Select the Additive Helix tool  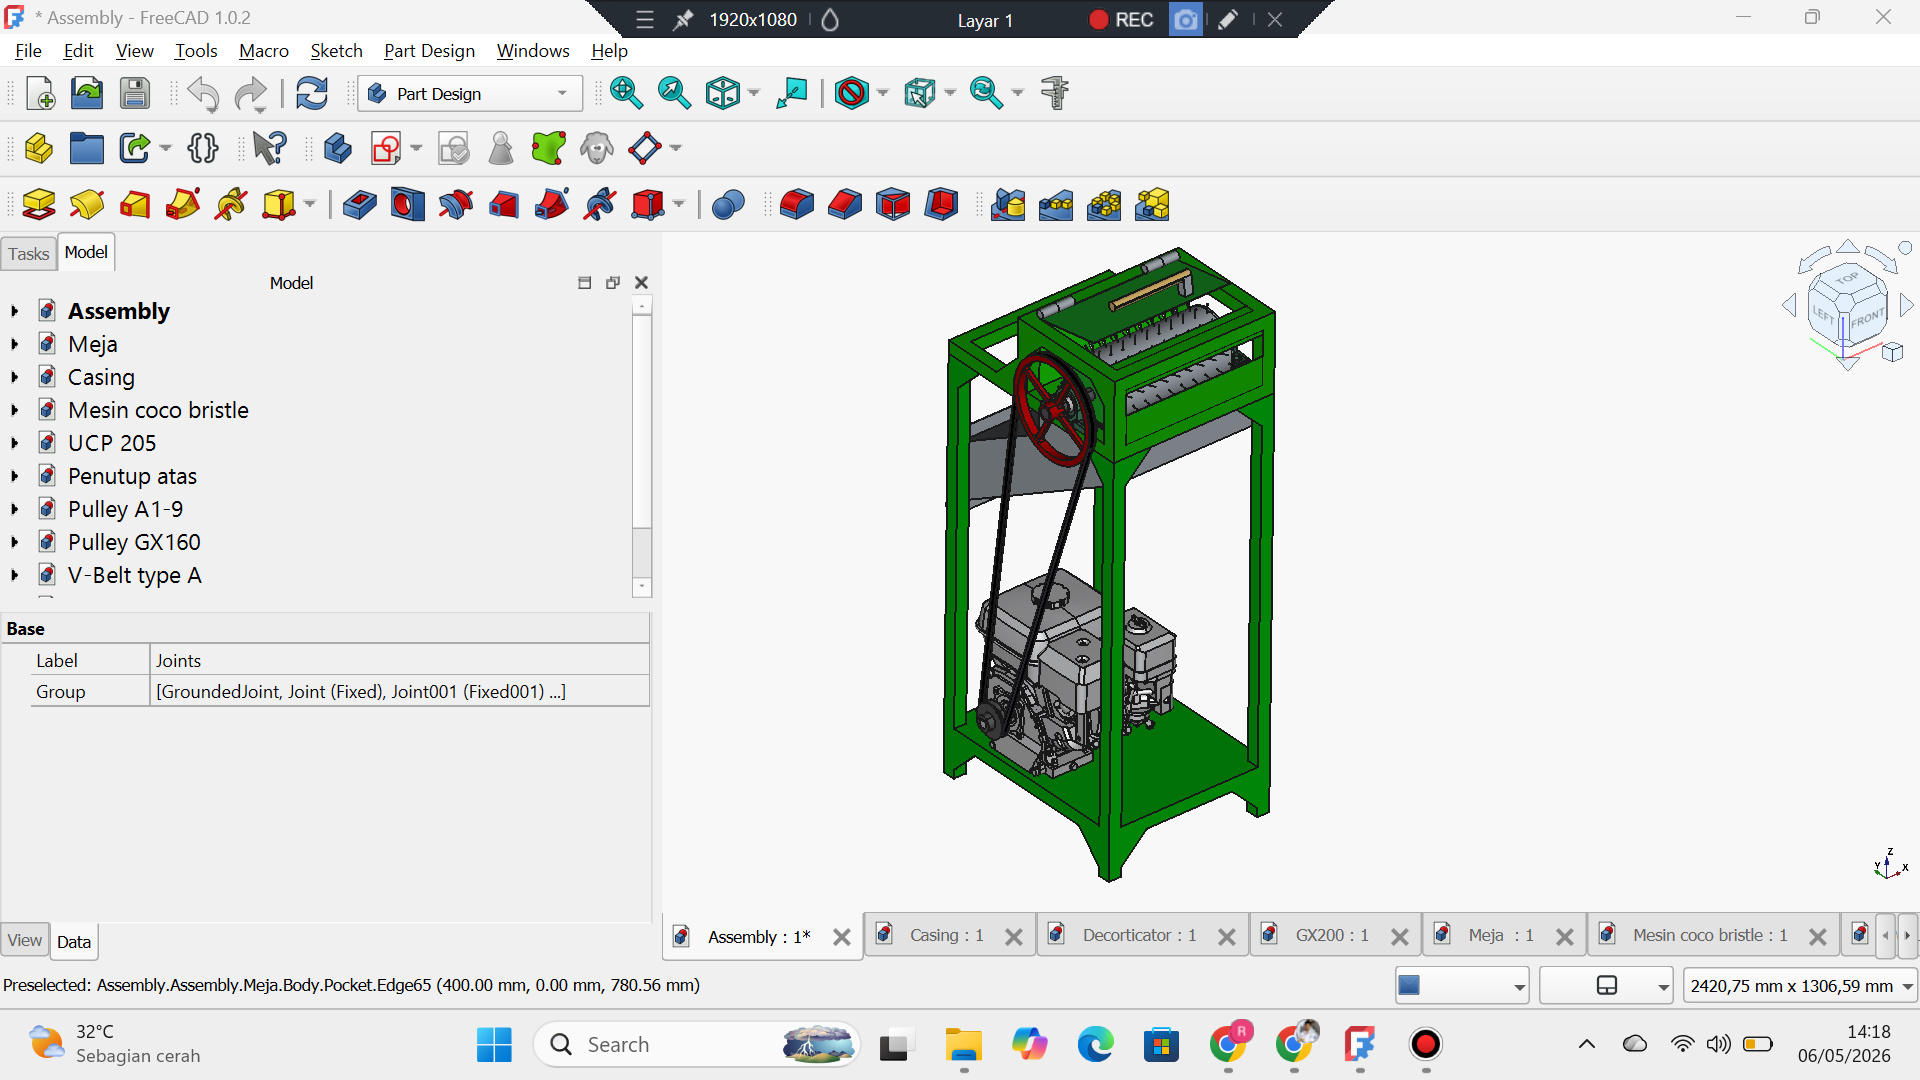[231, 205]
